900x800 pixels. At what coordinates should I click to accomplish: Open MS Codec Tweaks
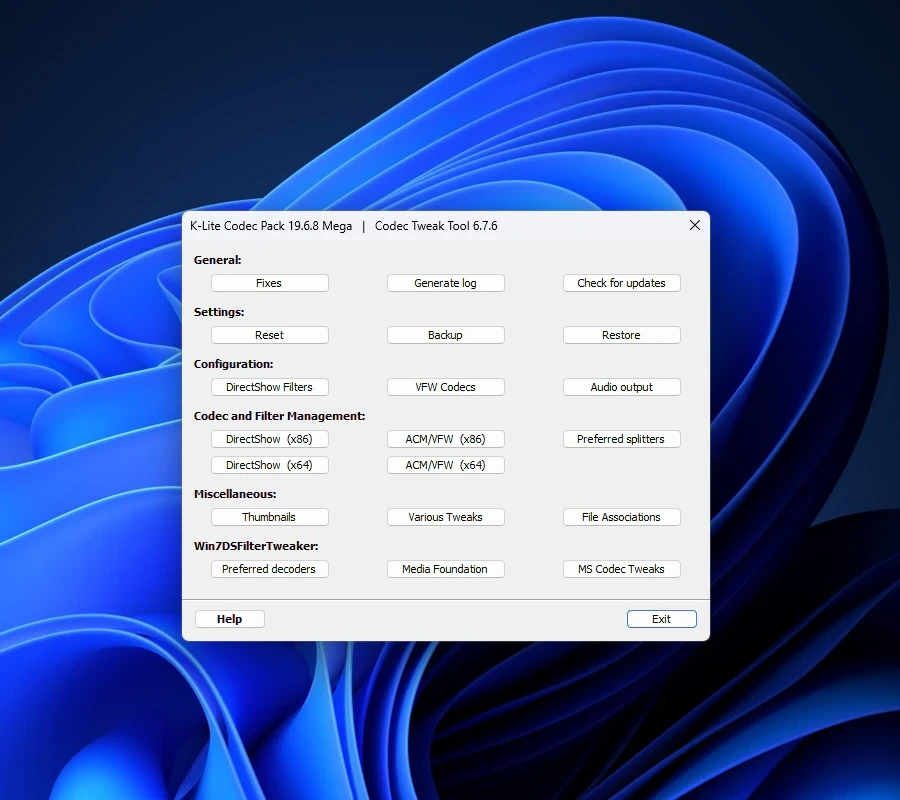pyautogui.click(x=622, y=569)
